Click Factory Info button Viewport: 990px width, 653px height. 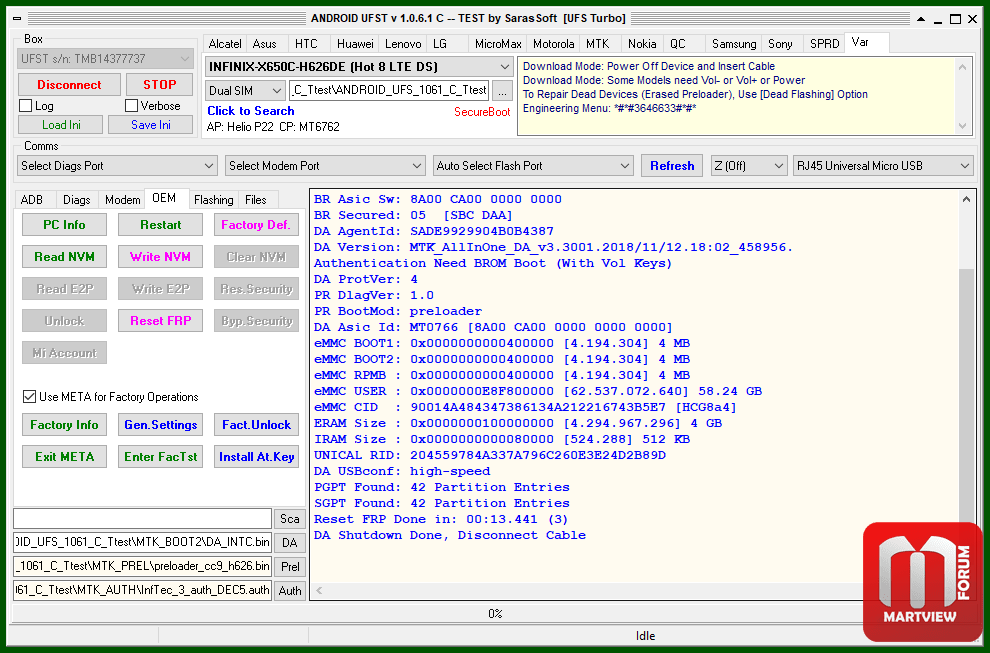tap(64, 424)
